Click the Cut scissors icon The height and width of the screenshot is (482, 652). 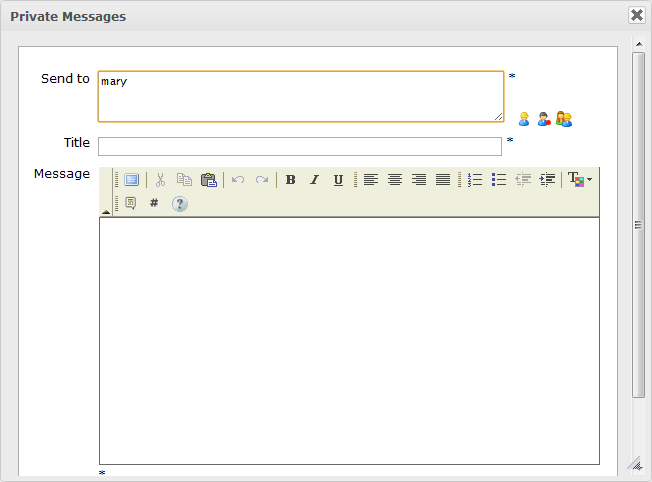coord(159,180)
